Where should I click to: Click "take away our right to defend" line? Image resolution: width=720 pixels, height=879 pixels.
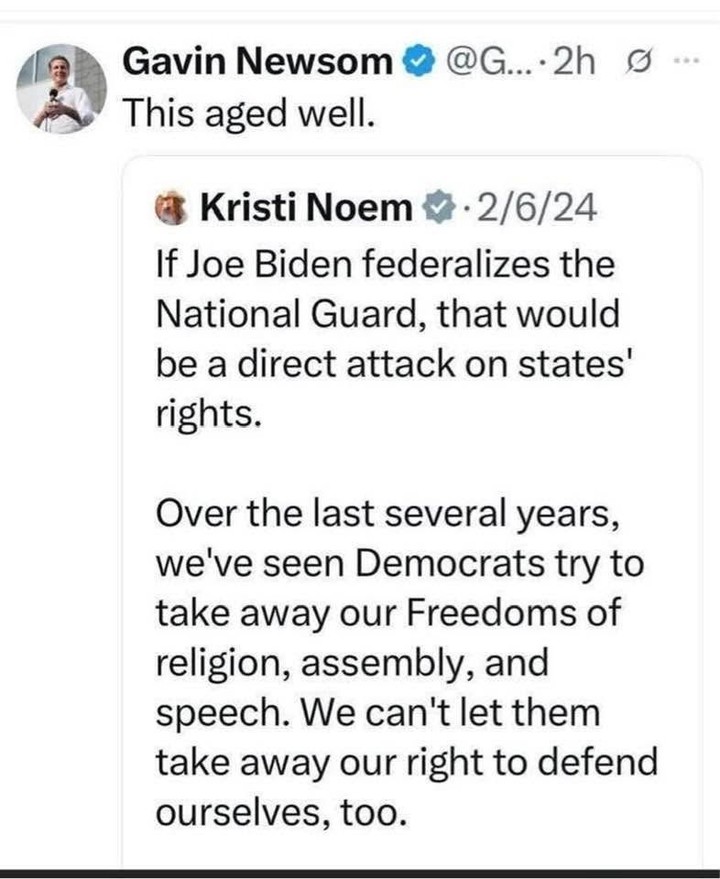click(x=407, y=763)
